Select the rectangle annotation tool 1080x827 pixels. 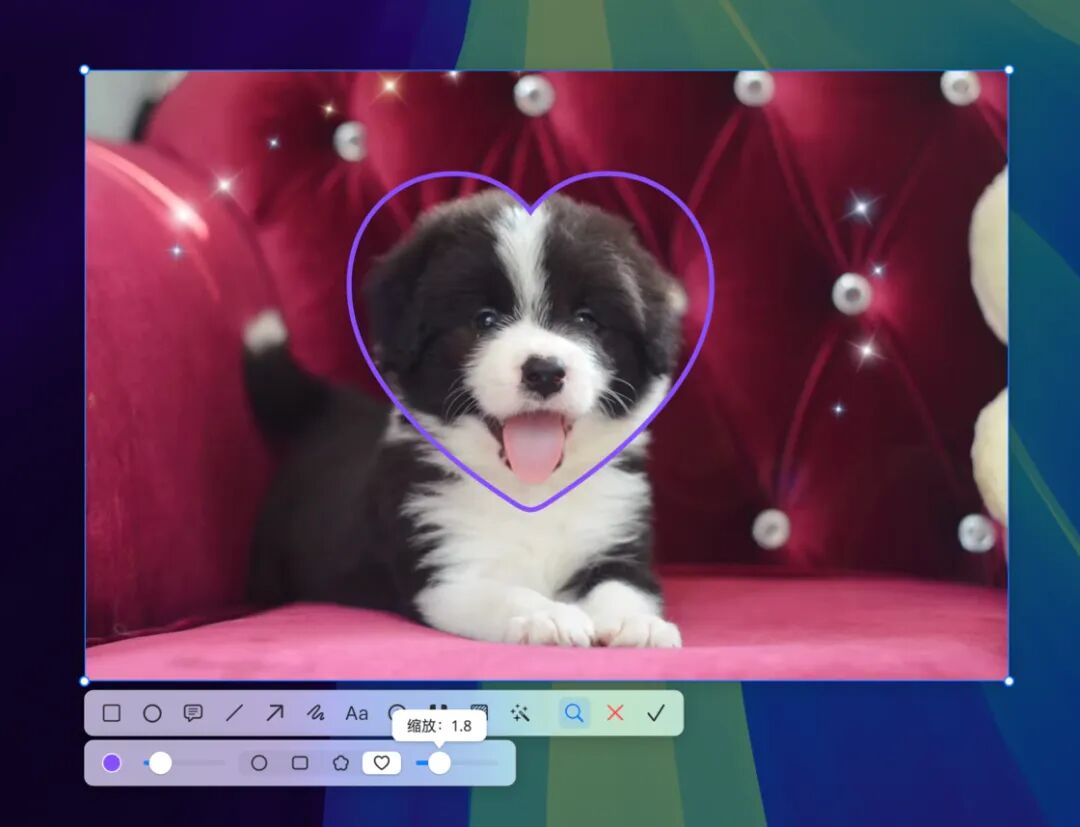coord(112,713)
